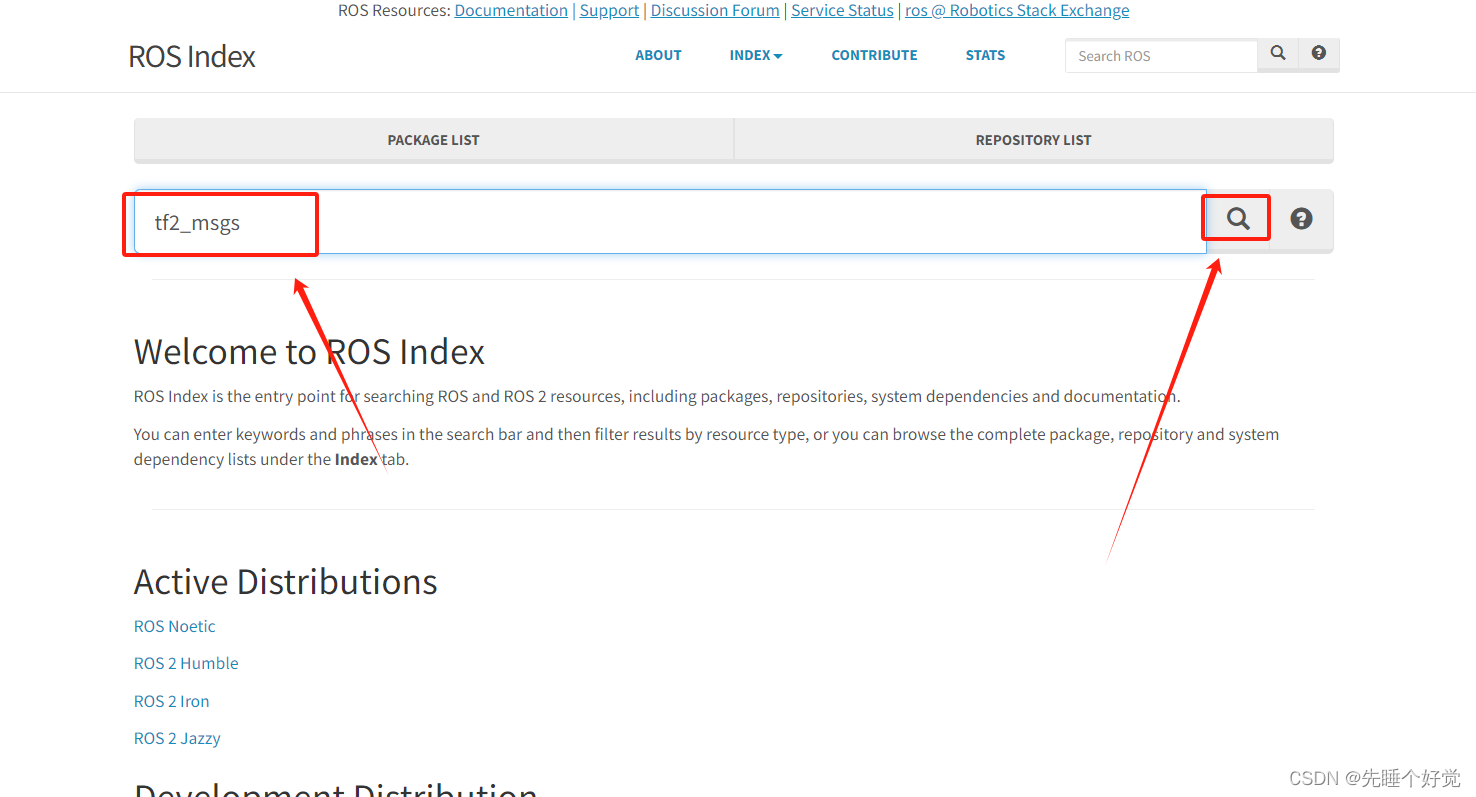Click the Welcome to ROS Index heading
Screen dimensions: 1476x797
click(x=309, y=352)
